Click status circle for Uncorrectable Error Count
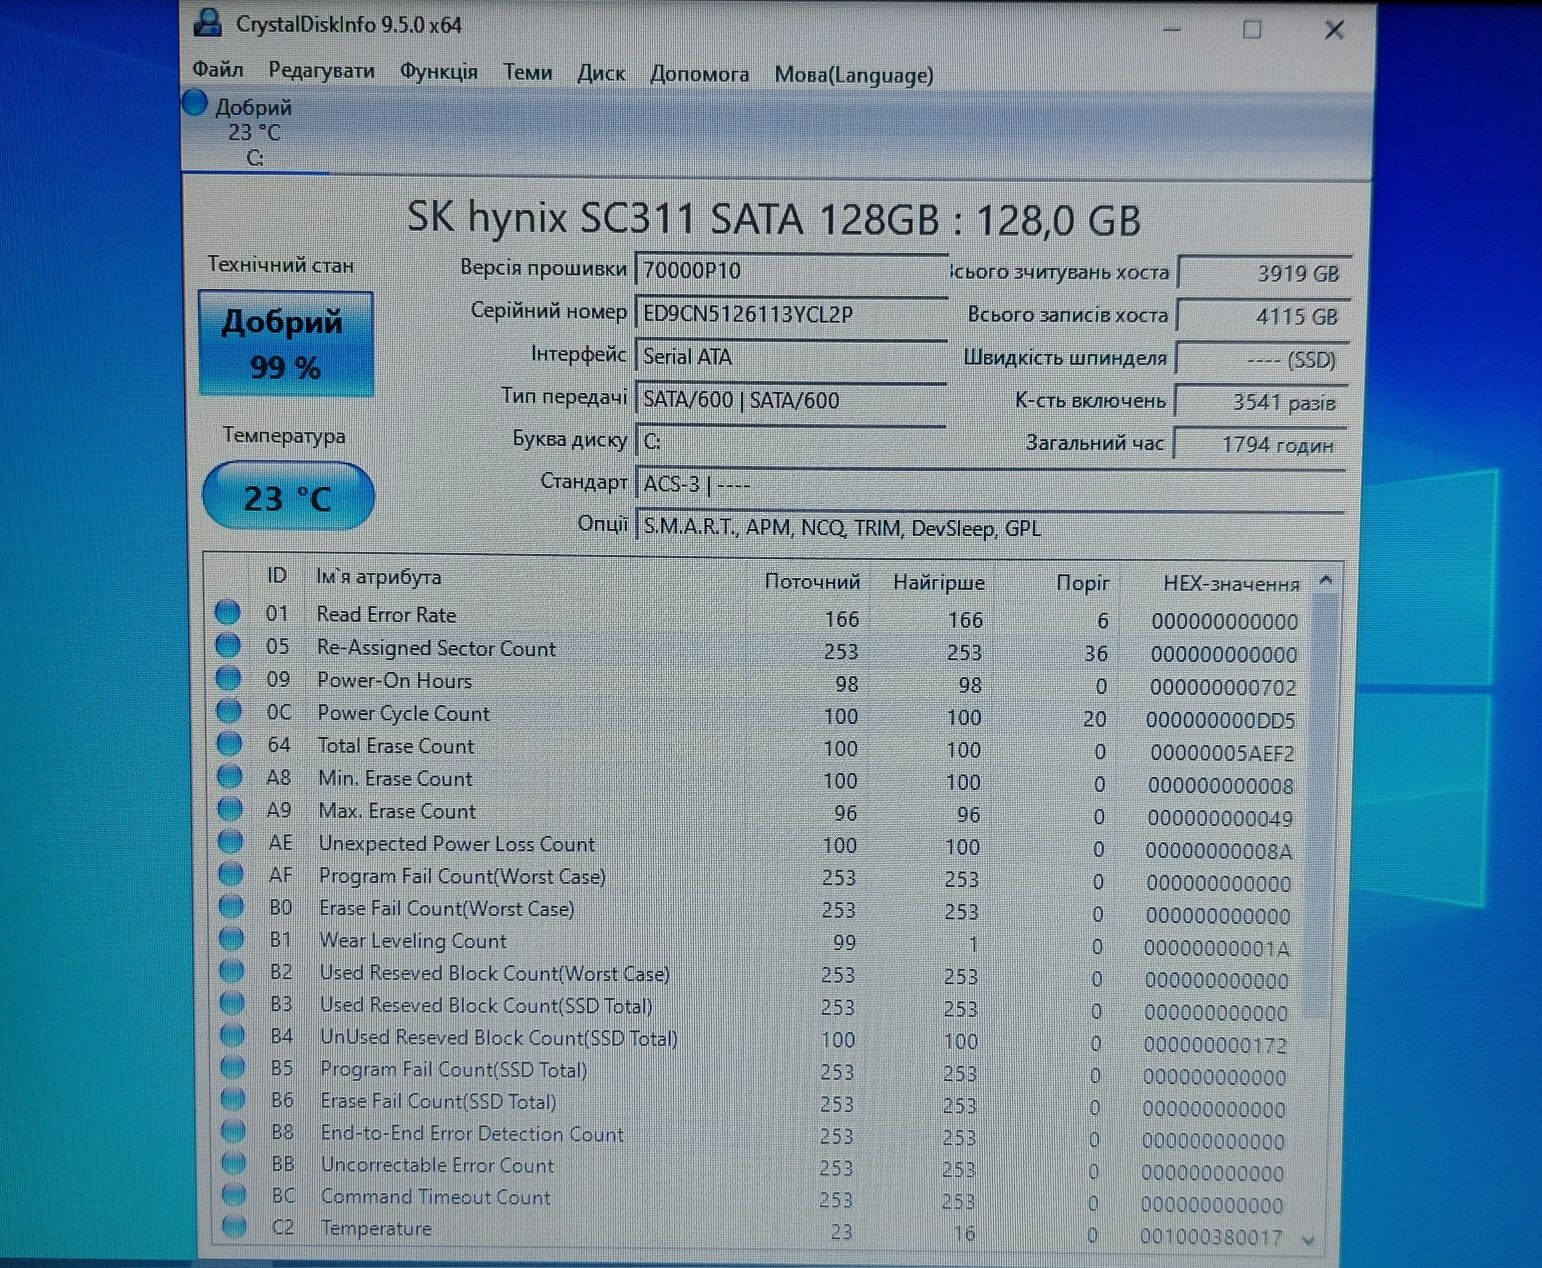The height and width of the screenshot is (1268, 1542). click(234, 1163)
